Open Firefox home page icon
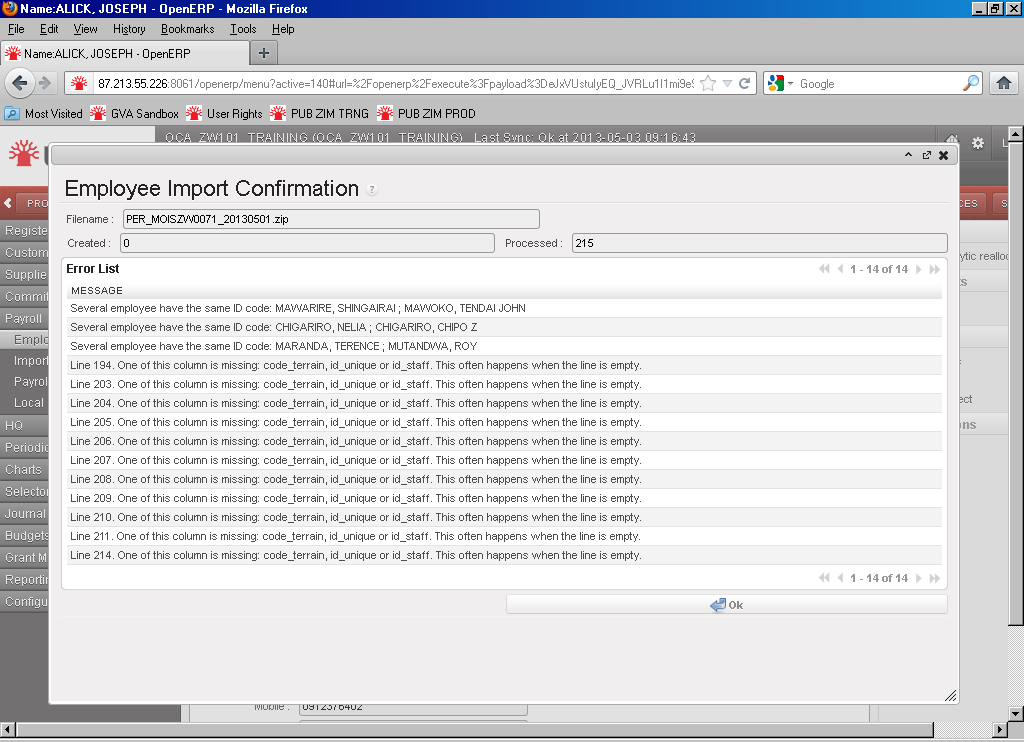Image resolution: width=1024 pixels, height=742 pixels. [x=1003, y=84]
